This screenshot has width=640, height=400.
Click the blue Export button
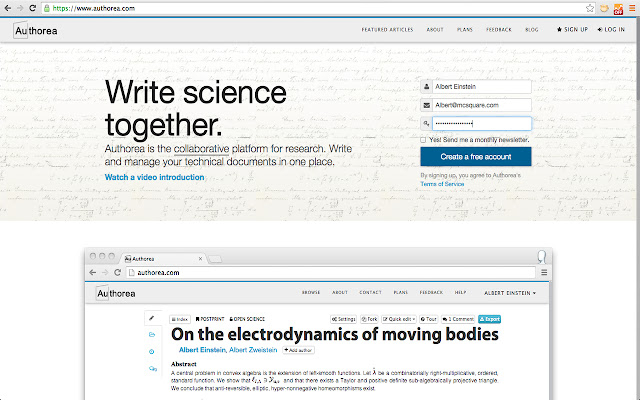coord(489,319)
